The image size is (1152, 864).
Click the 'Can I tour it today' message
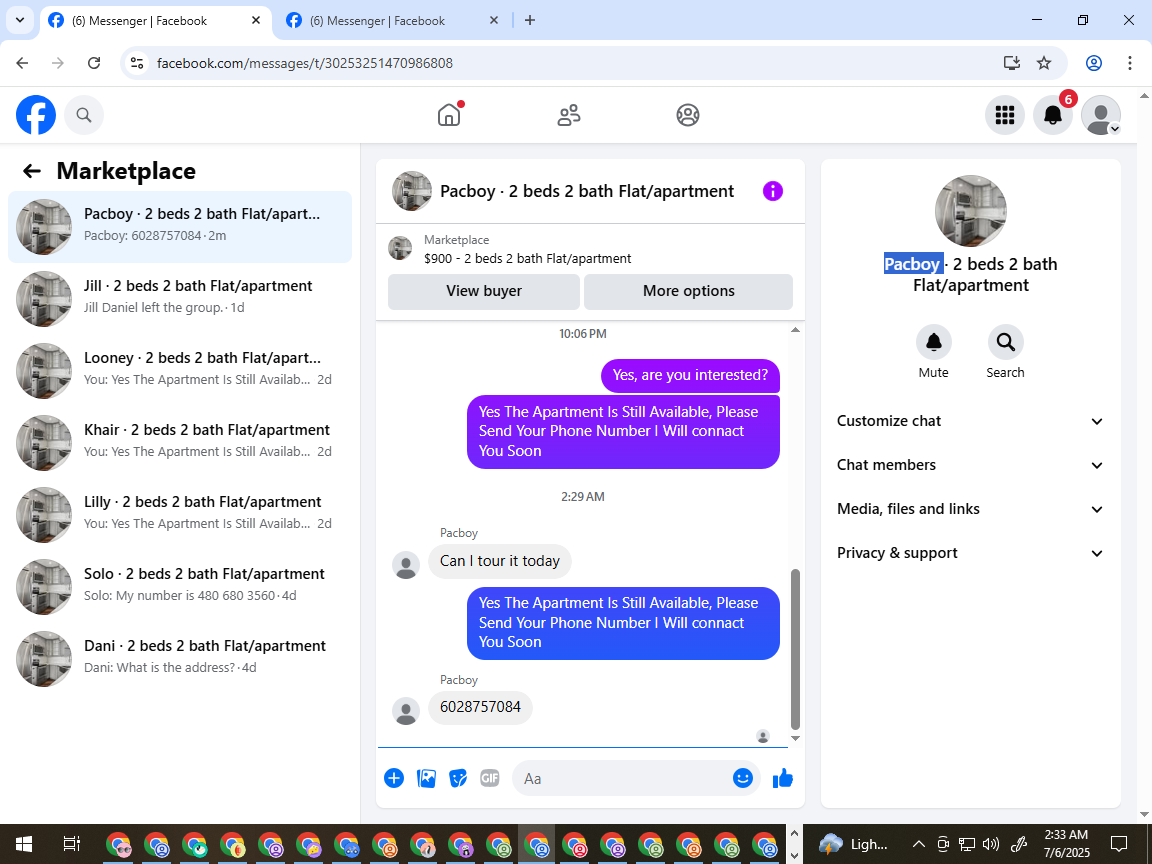coord(500,561)
